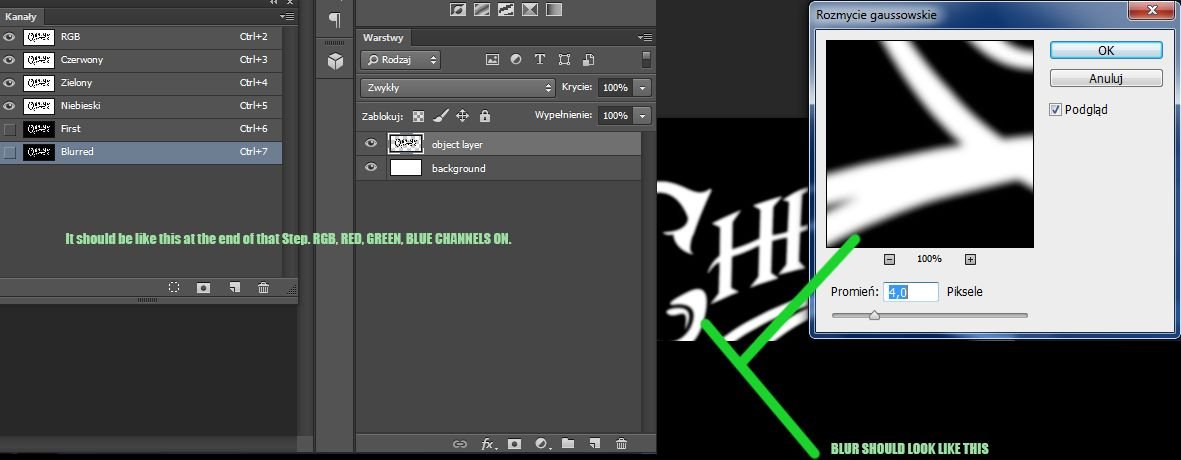
Task: Select the Kanały panel tab
Action: pos(21,17)
